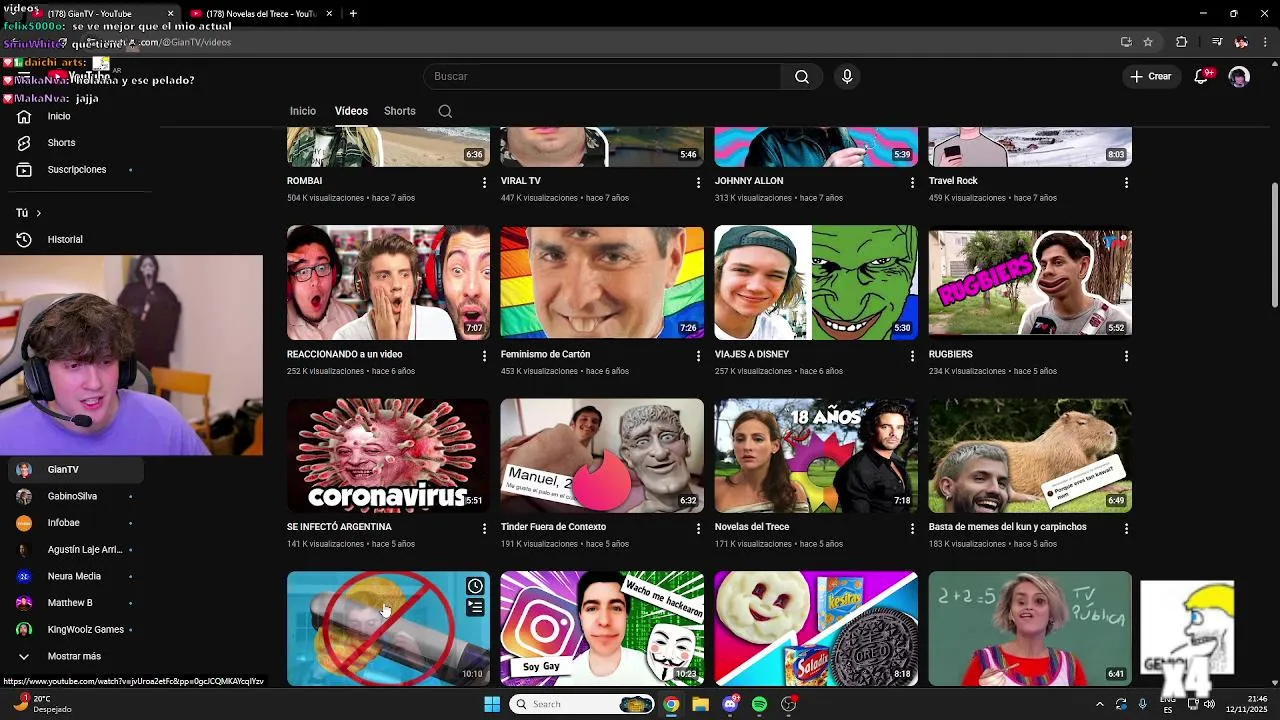Switch to the Inicio channel tab

303,111
